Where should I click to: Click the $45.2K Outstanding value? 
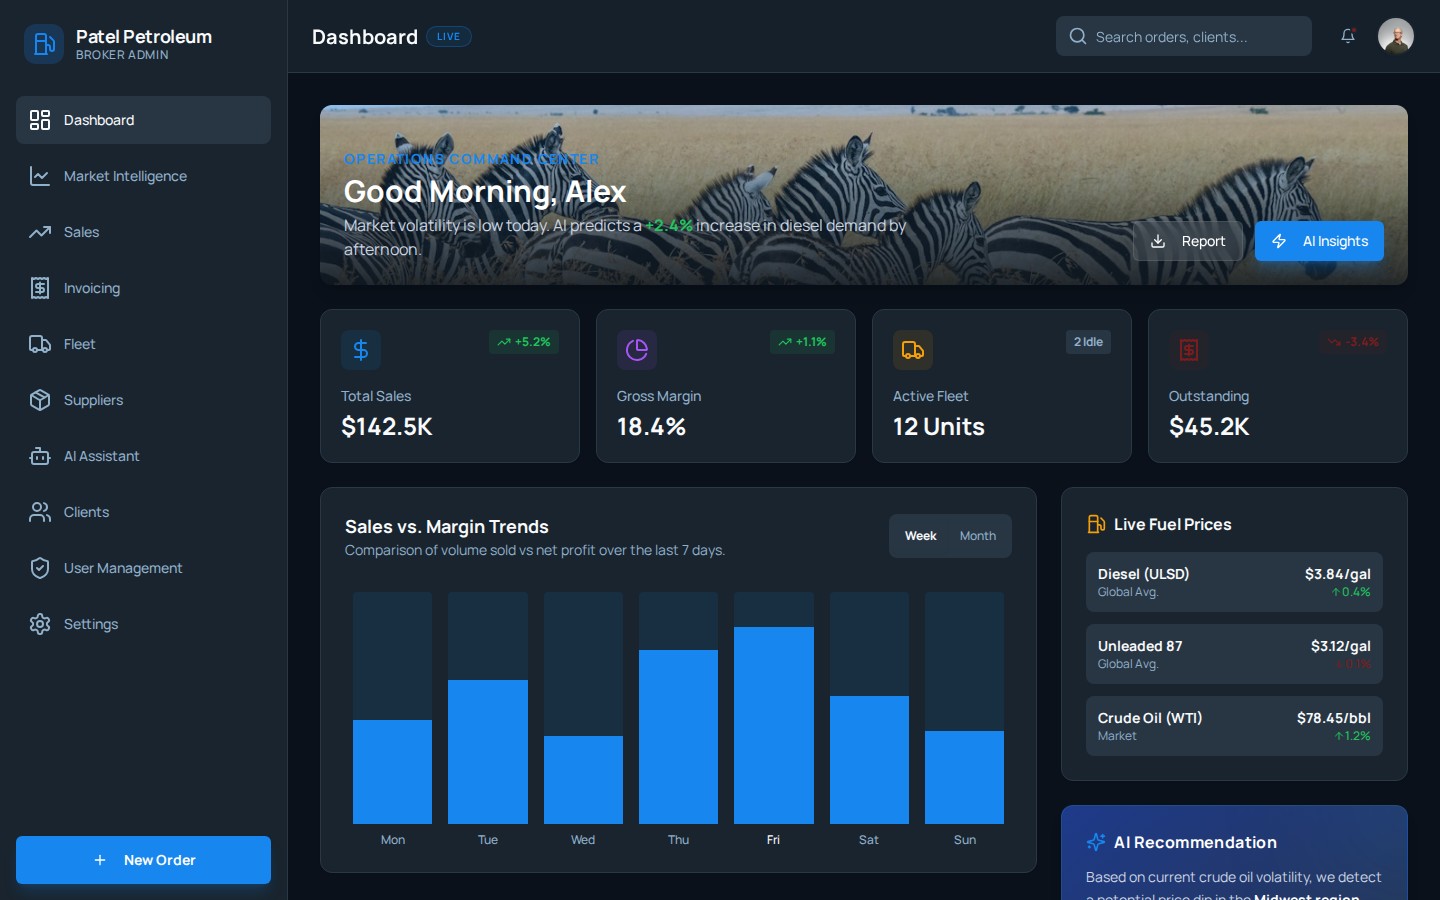click(1209, 427)
